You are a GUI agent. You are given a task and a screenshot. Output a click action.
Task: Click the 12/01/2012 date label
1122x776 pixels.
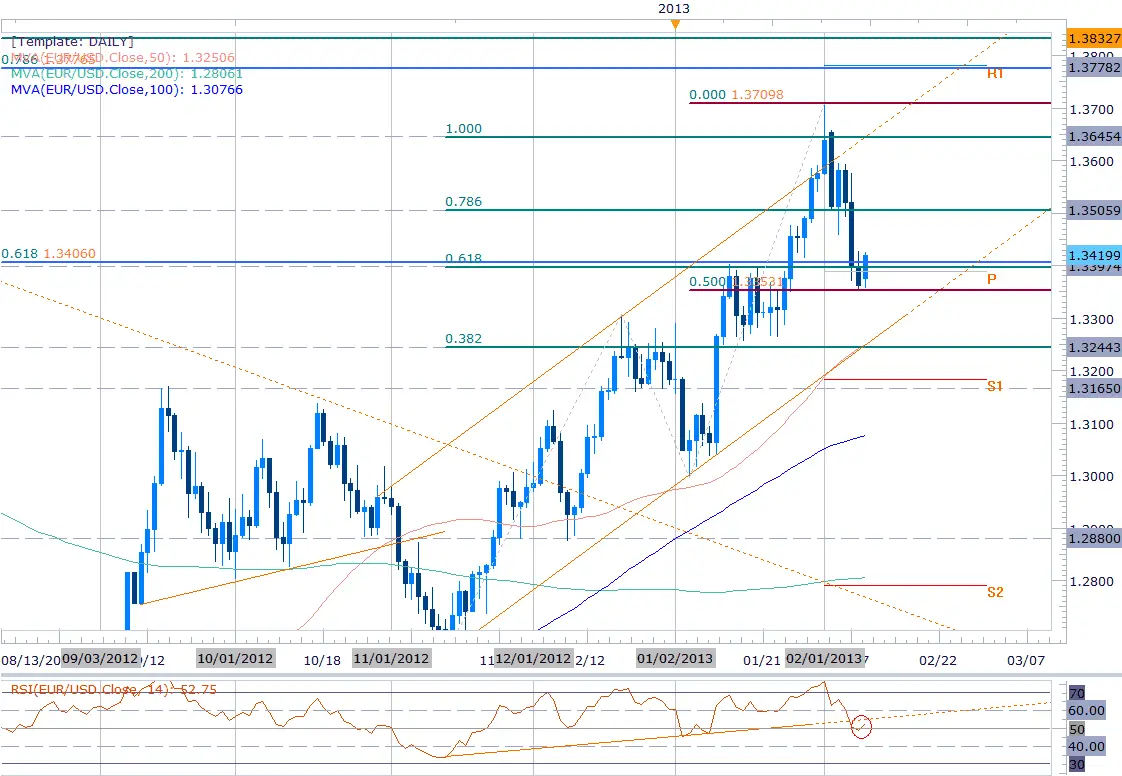[534, 658]
